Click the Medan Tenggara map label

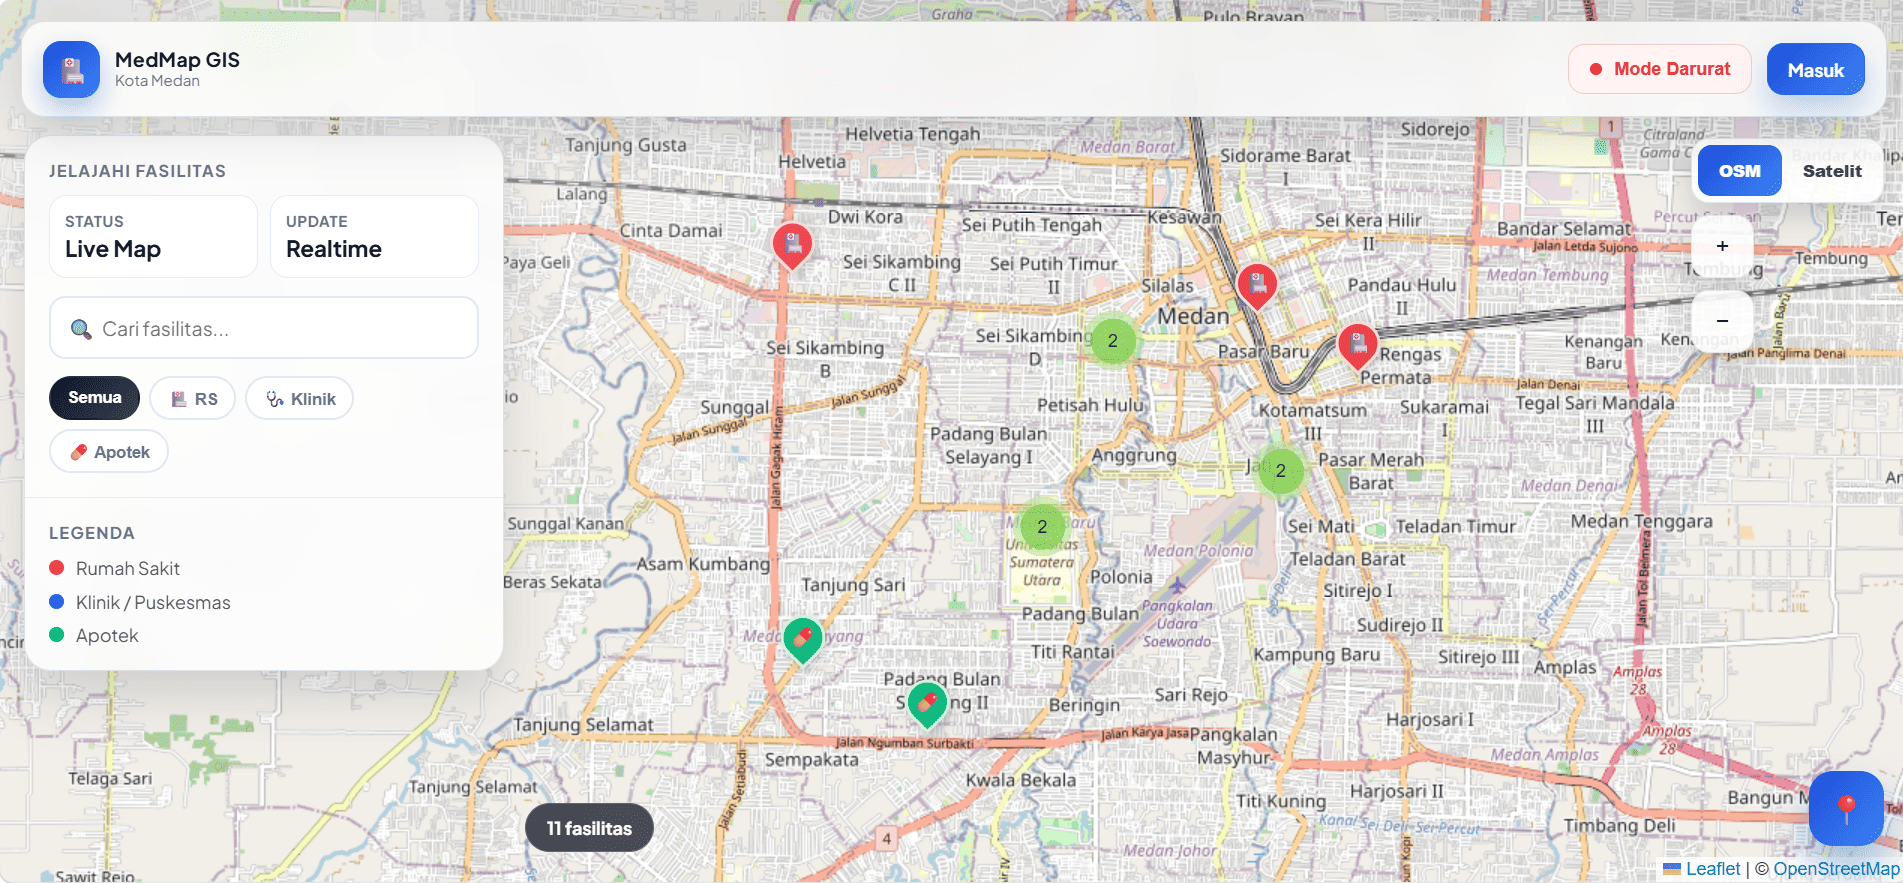tap(1641, 521)
